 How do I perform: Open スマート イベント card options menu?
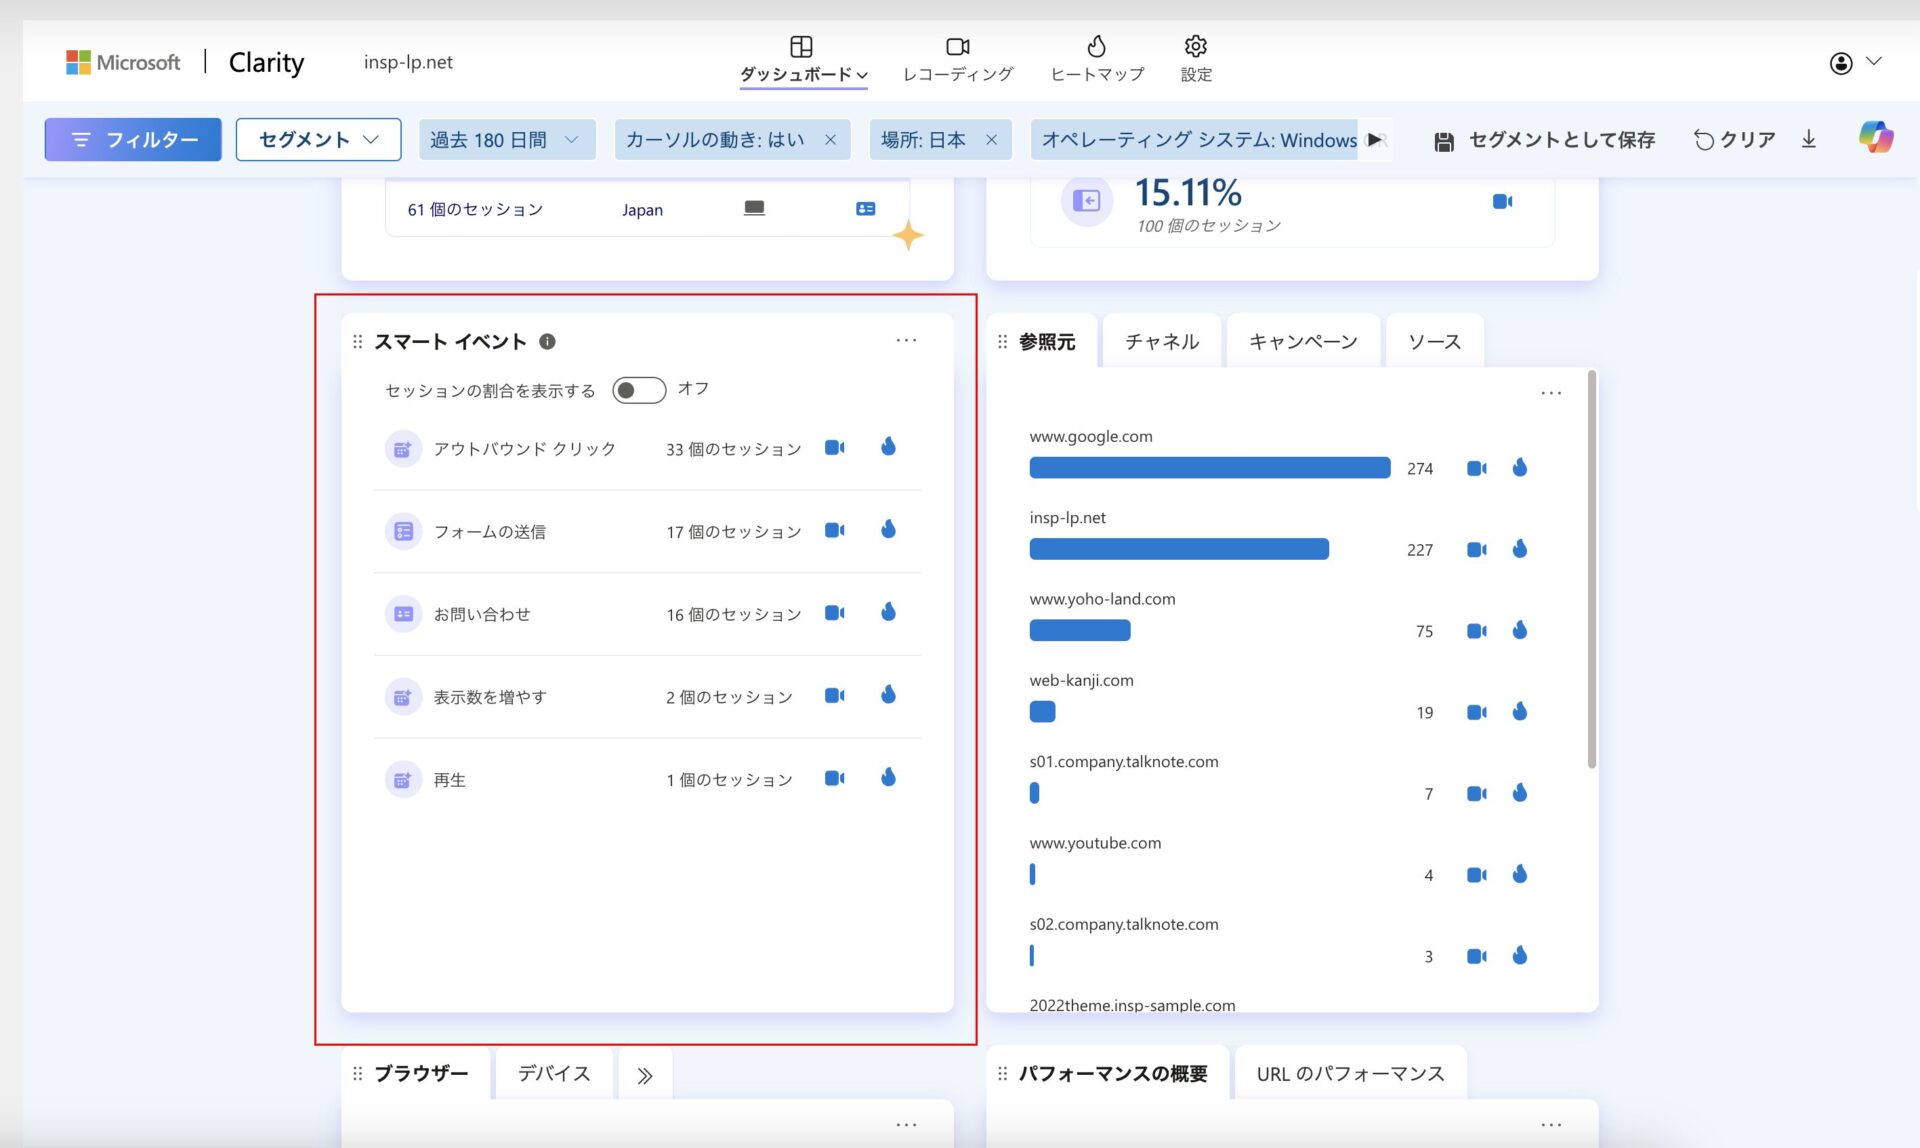pos(906,341)
